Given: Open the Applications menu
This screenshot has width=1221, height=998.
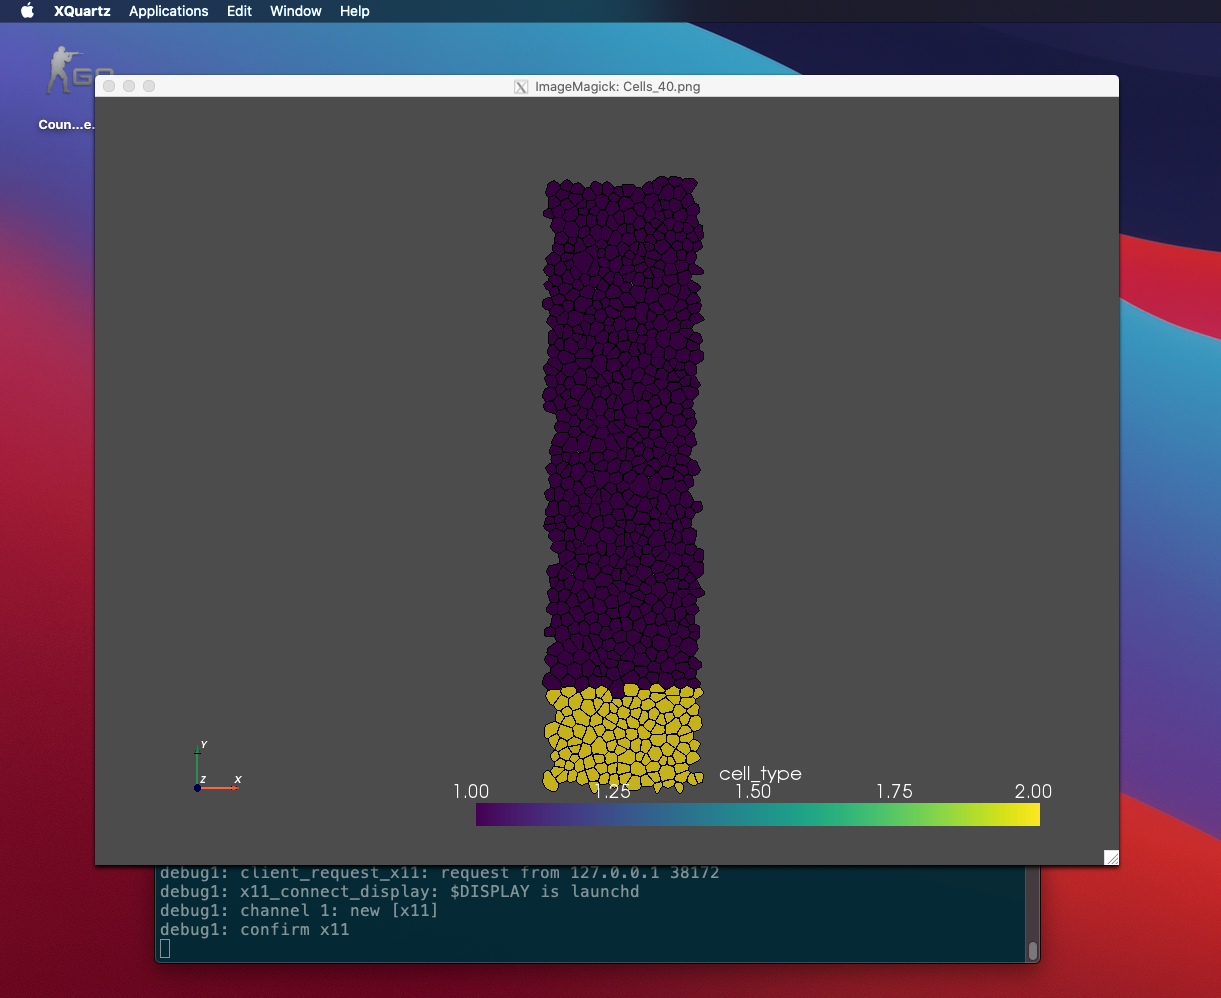Looking at the screenshot, I should point(168,11).
